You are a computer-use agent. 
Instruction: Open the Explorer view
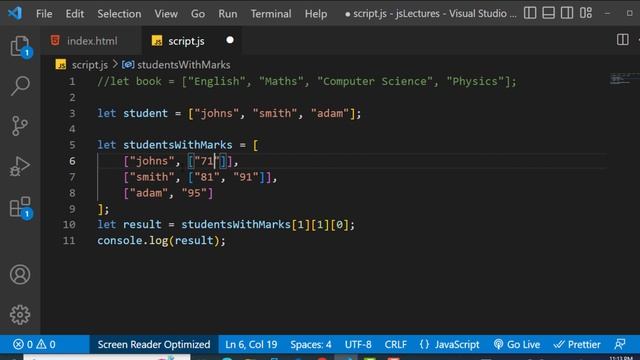click(20, 46)
